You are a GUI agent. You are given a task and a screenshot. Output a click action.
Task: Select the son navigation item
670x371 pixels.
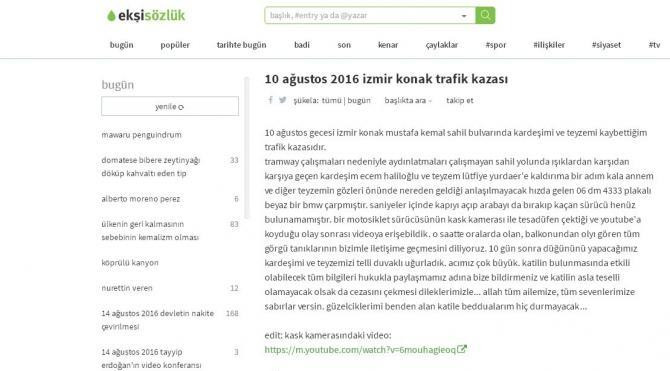tap(344, 45)
